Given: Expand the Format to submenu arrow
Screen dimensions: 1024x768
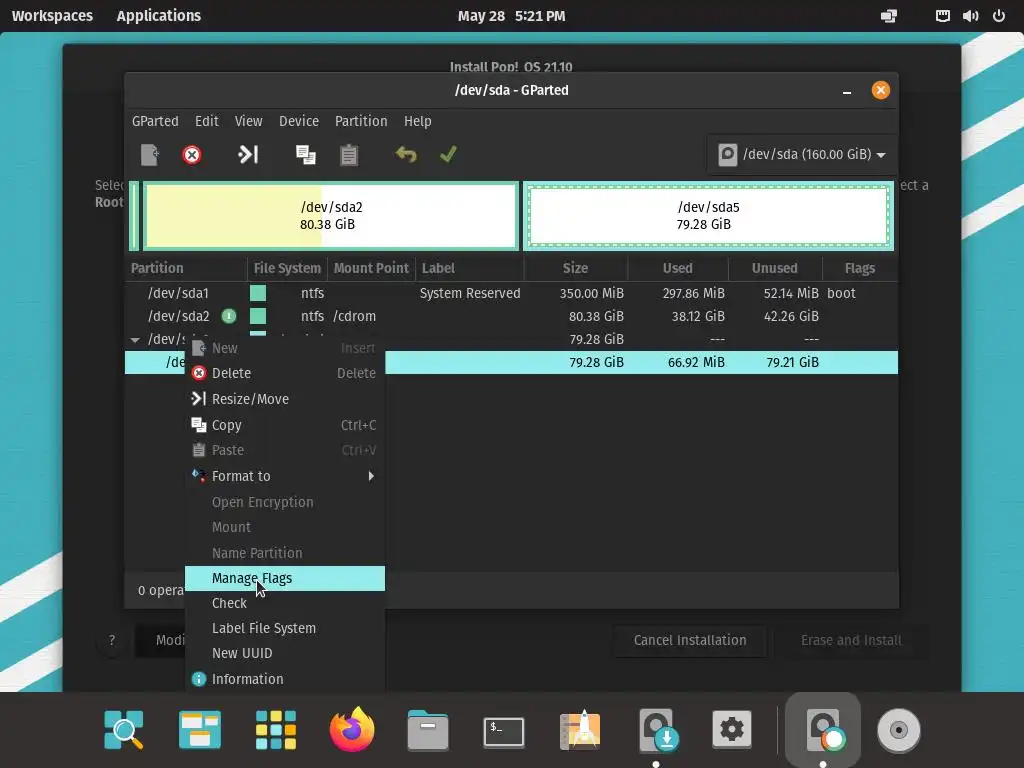Looking at the screenshot, I should point(371,476).
